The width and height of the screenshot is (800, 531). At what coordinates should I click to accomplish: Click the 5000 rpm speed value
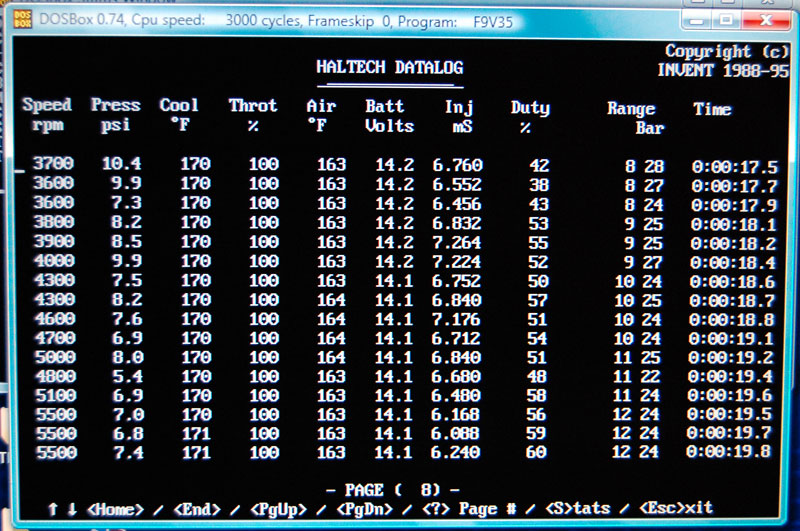click(x=56, y=357)
